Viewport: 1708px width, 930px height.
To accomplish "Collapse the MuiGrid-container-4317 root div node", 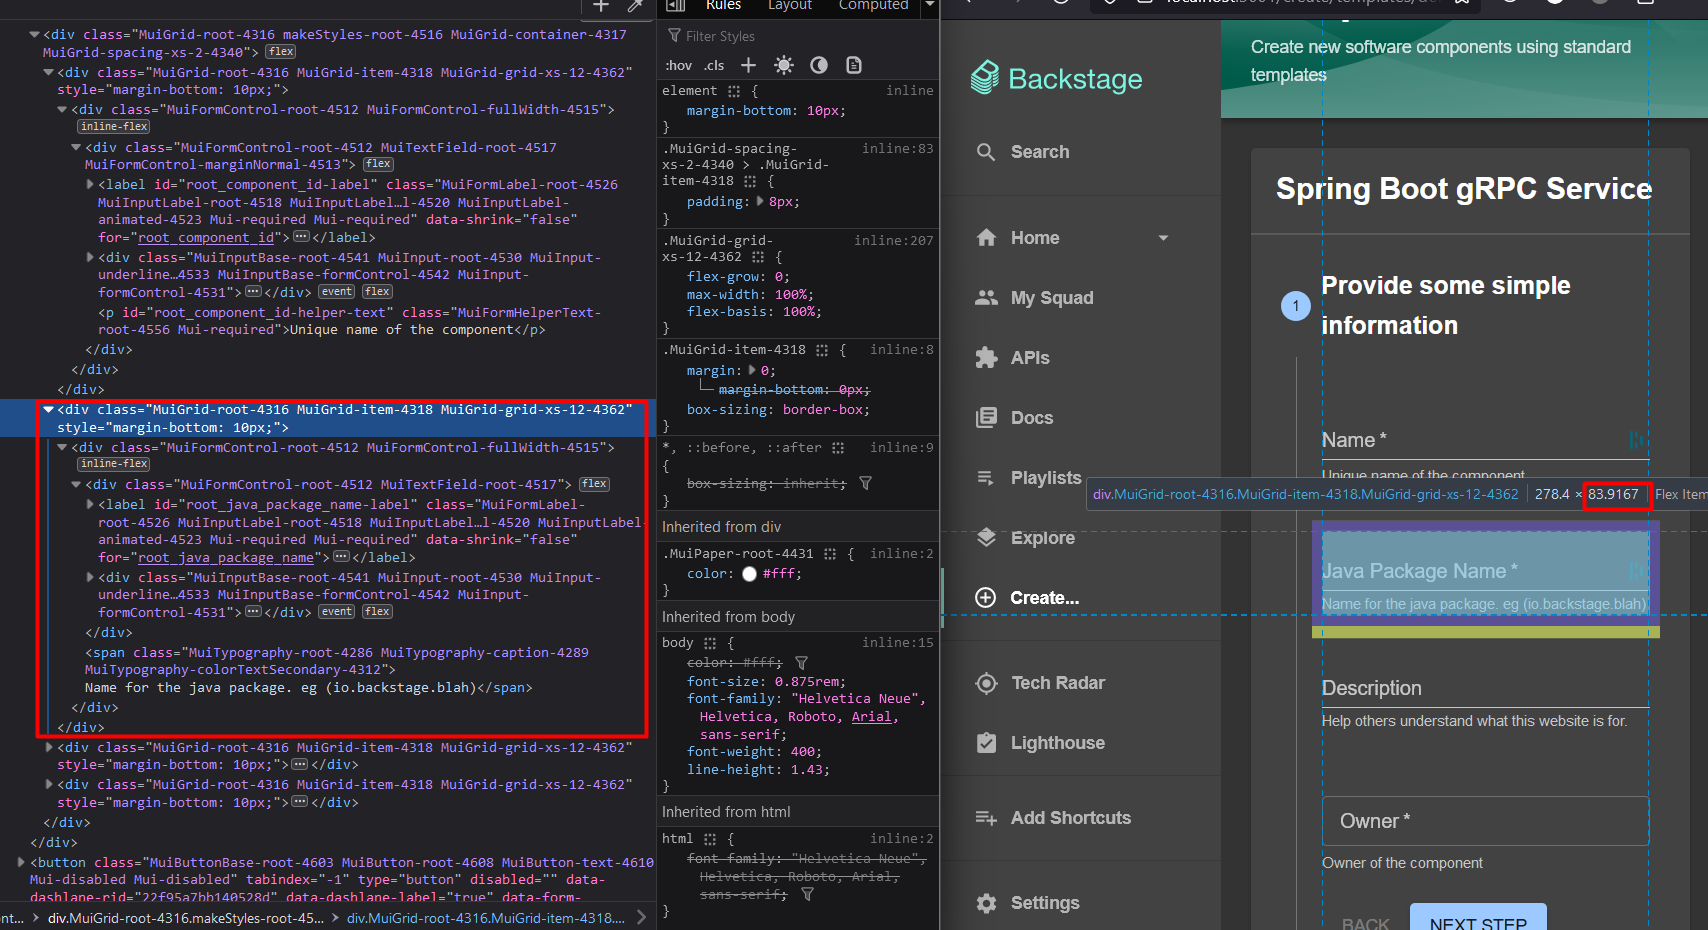I will pos(34,34).
